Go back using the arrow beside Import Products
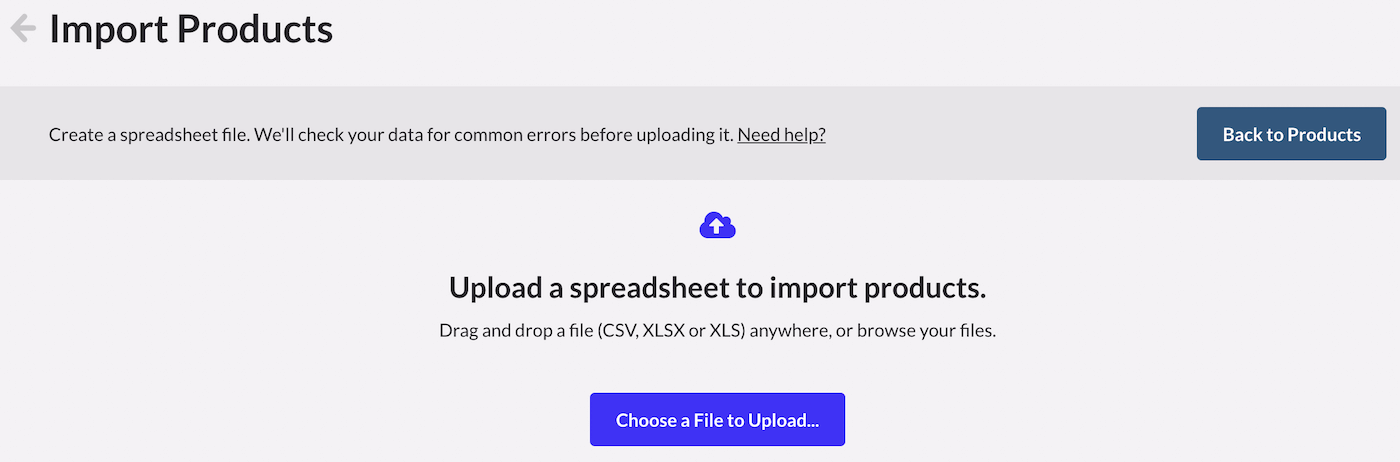 [x=23, y=29]
